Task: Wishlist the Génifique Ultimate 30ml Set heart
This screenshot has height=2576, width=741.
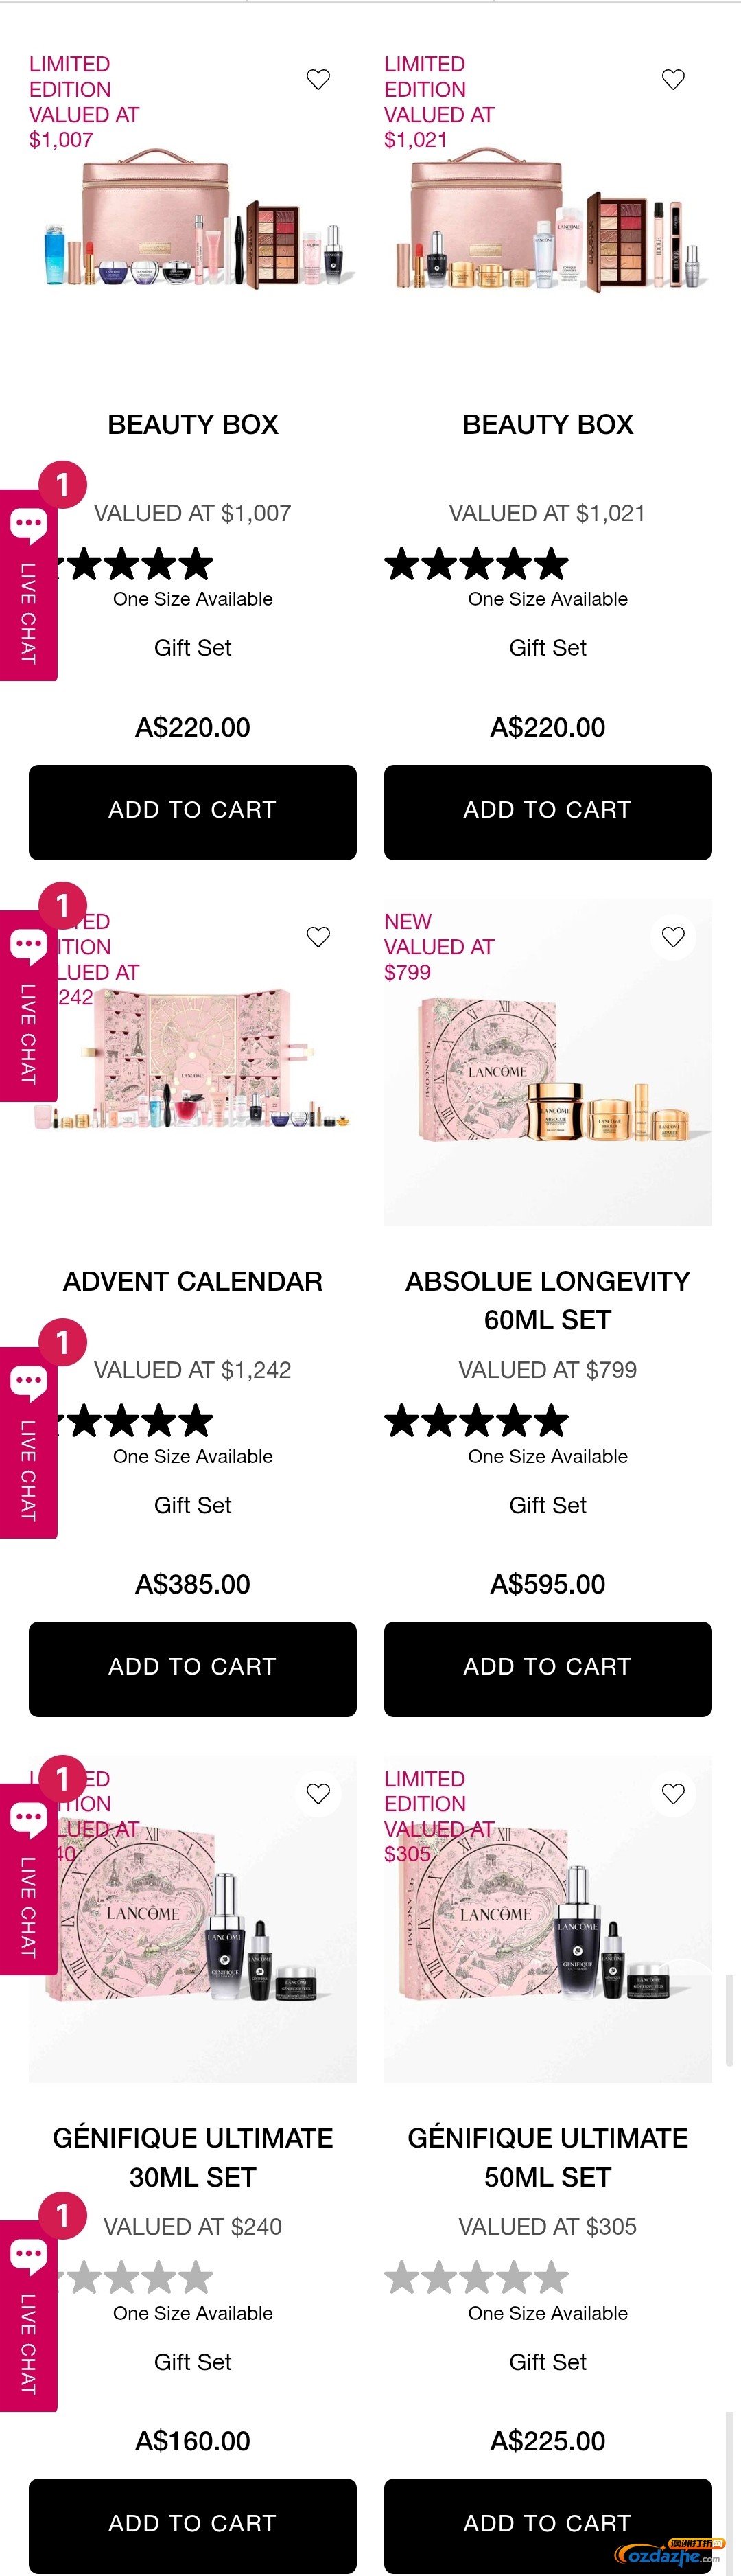Action: pos(318,1794)
